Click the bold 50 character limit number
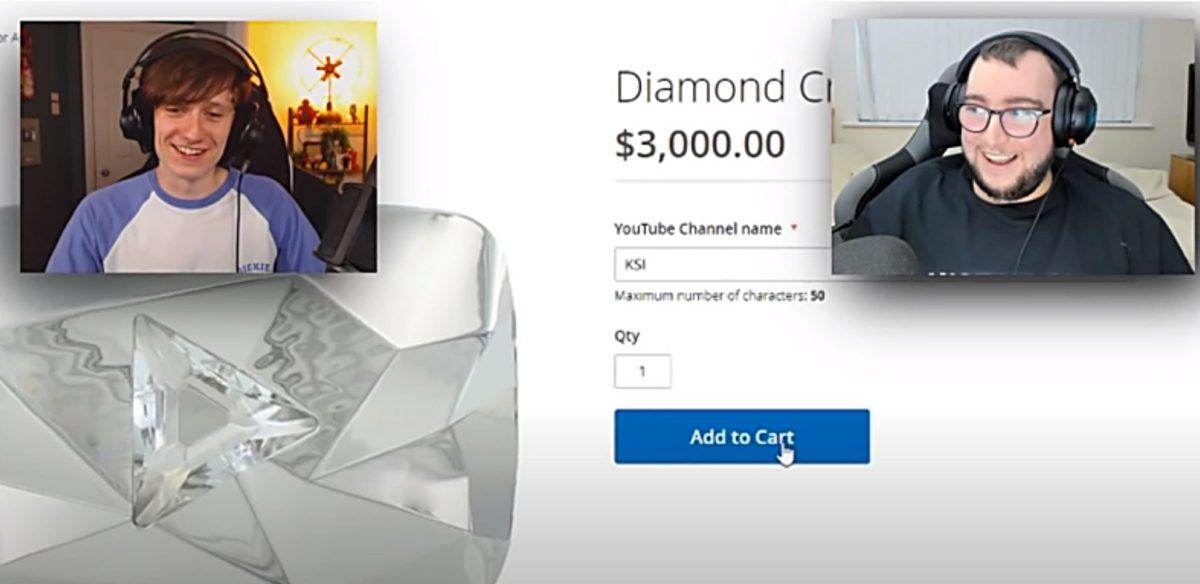Image resolution: width=1200 pixels, height=584 pixels. [x=818, y=296]
